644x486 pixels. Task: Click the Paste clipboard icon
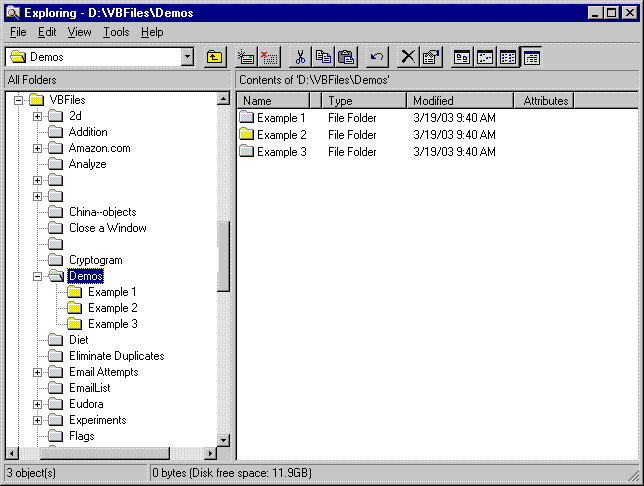tap(347, 57)
